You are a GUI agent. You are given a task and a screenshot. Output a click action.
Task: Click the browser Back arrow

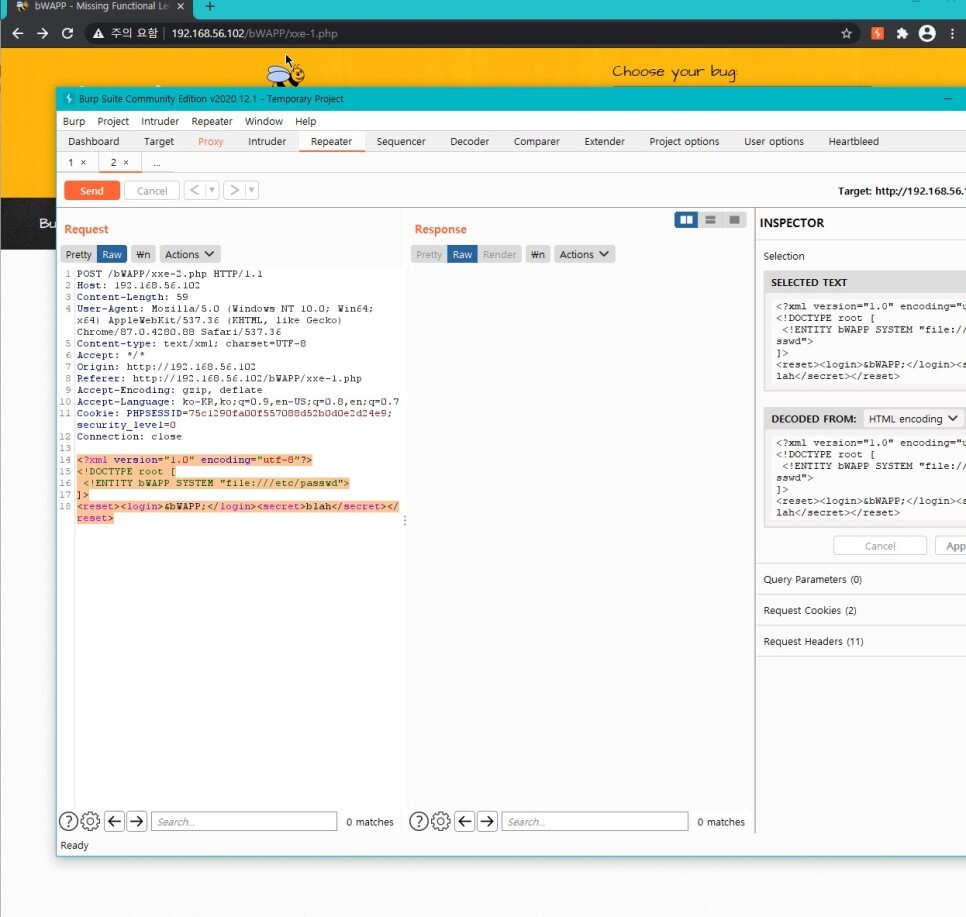pyautogui.click(x=18, y=33)
